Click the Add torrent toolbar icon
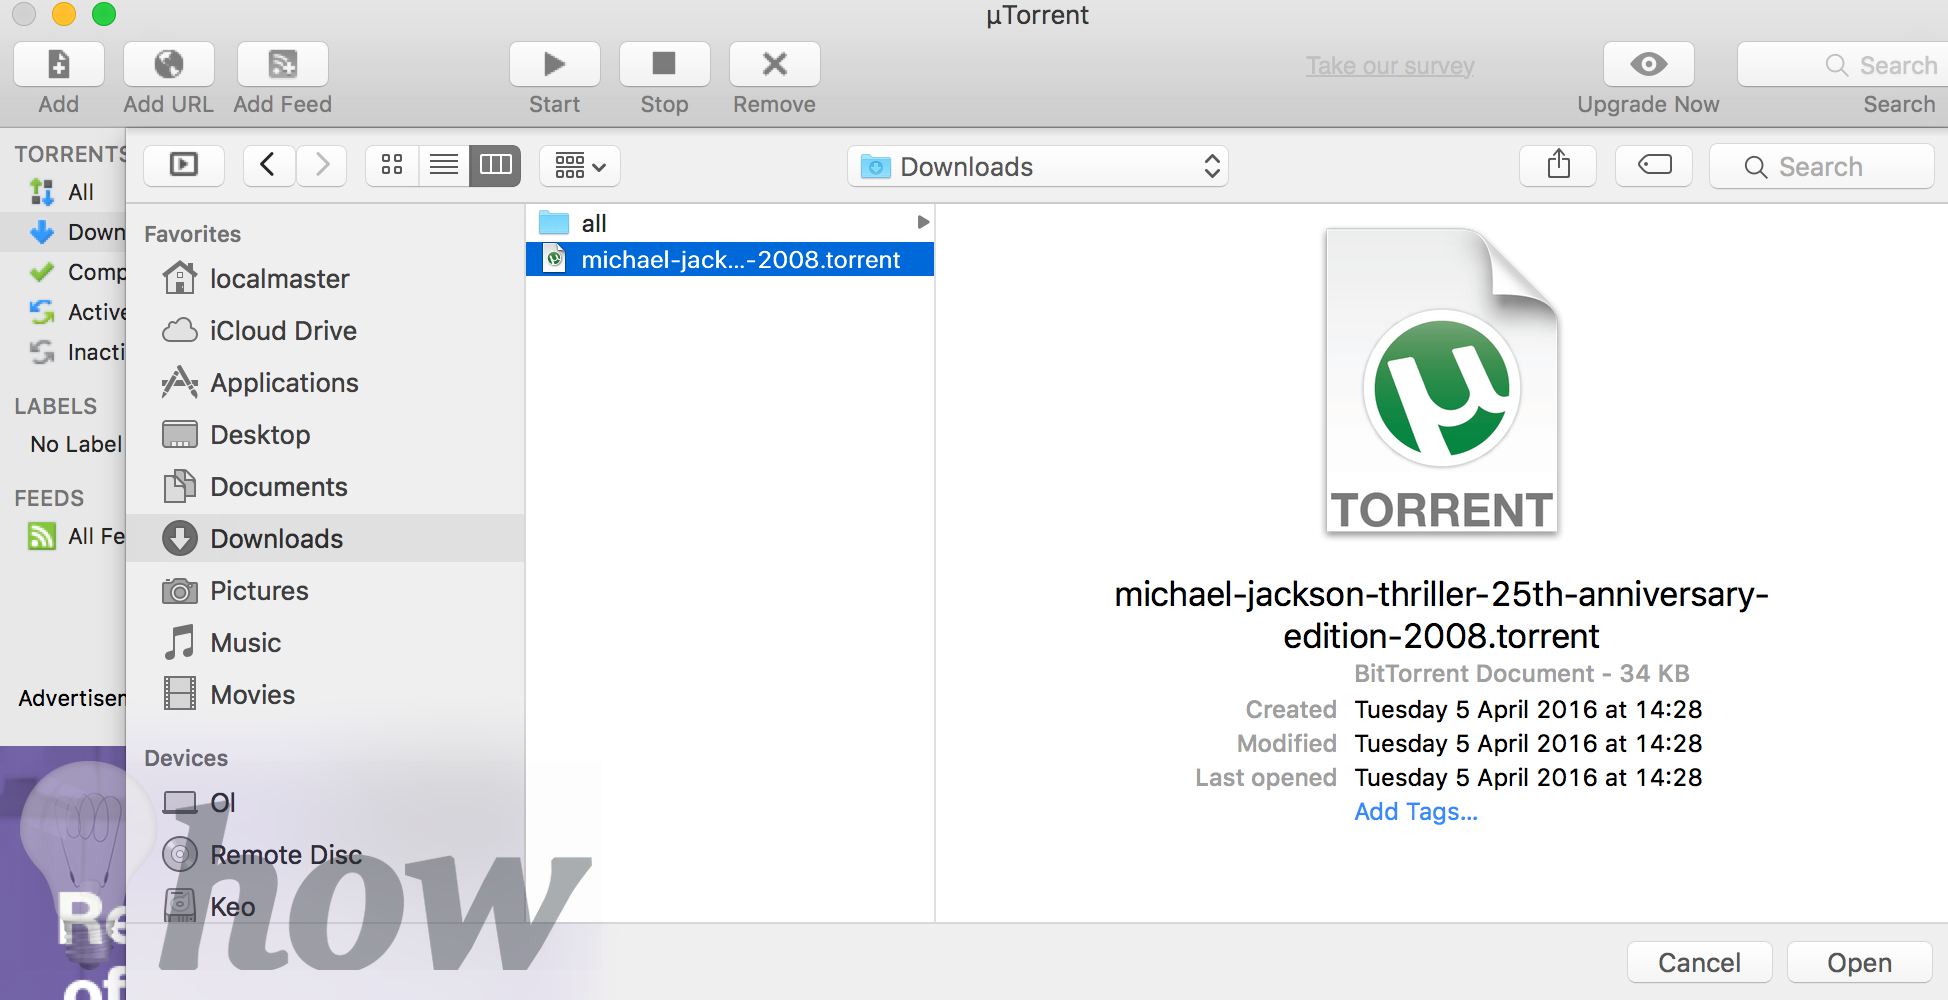The image size is (1948, 1000). 59,65
